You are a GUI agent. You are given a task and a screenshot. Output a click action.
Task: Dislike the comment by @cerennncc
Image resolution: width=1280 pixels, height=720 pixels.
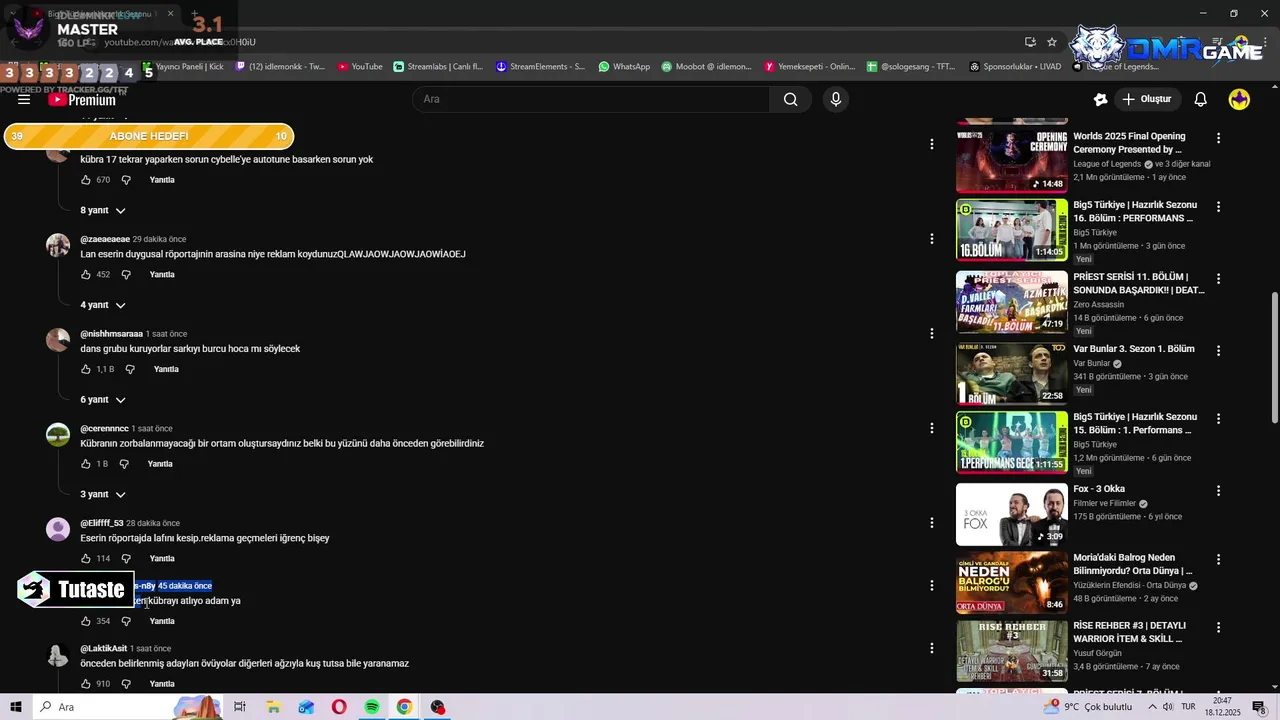(124, 464)
